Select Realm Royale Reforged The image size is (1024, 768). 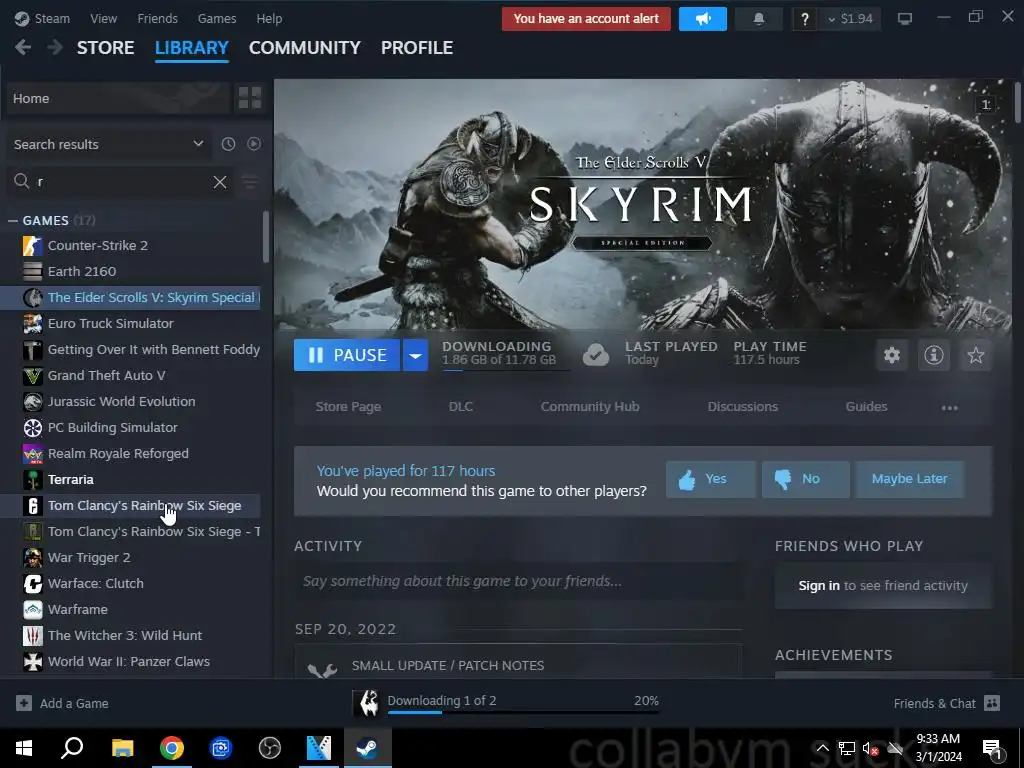click(131, 454)
